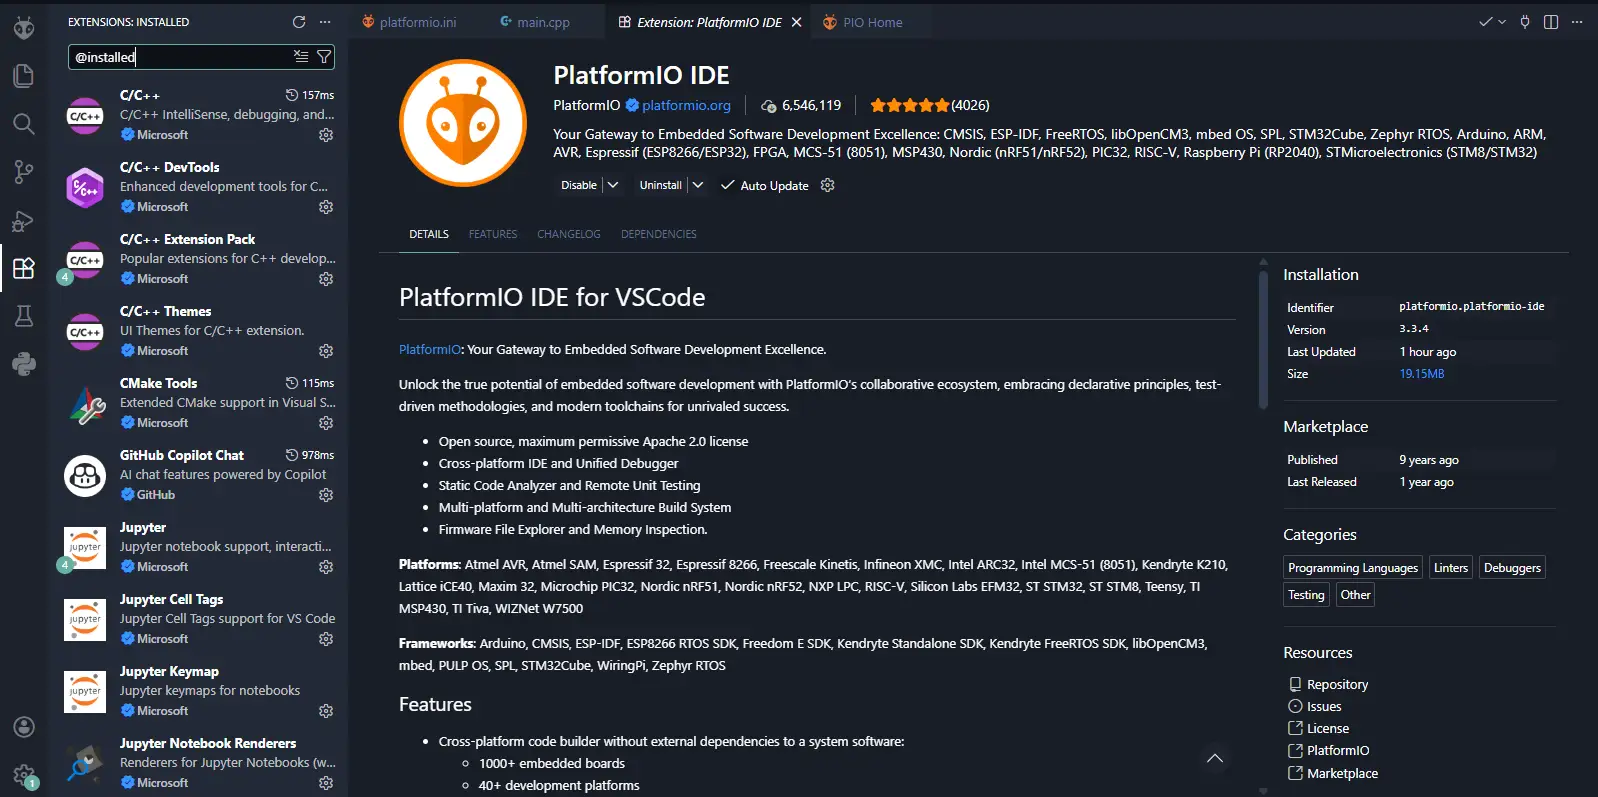Select the Testing category tag
This screenshot has width=1598, height=797.
click(1306, 595)
